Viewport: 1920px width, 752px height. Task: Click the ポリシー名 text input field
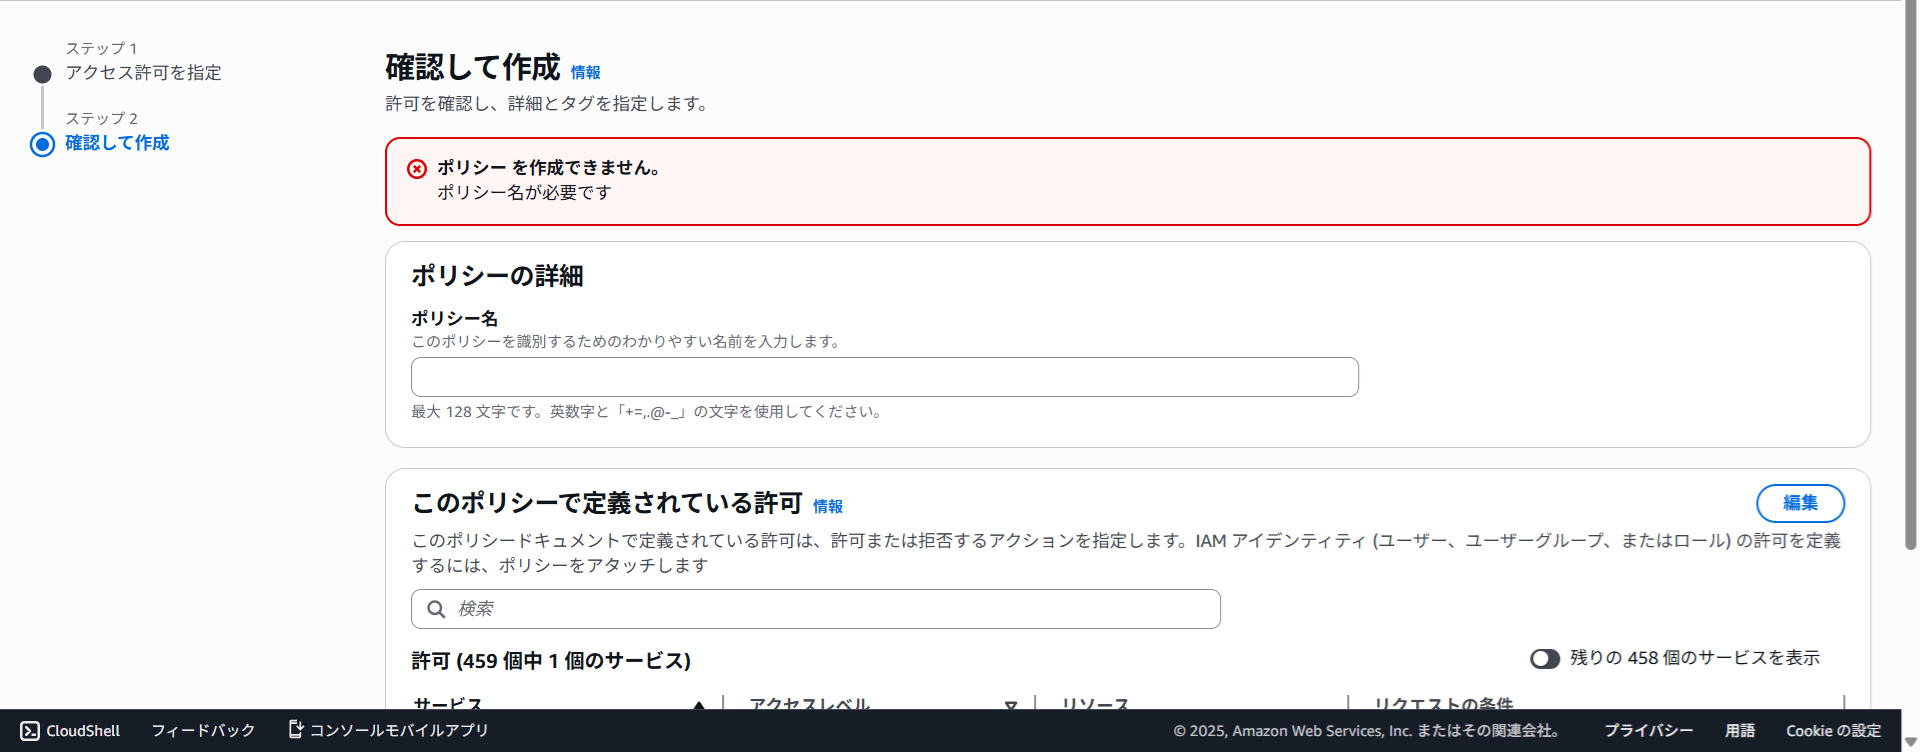click(884, 377)
